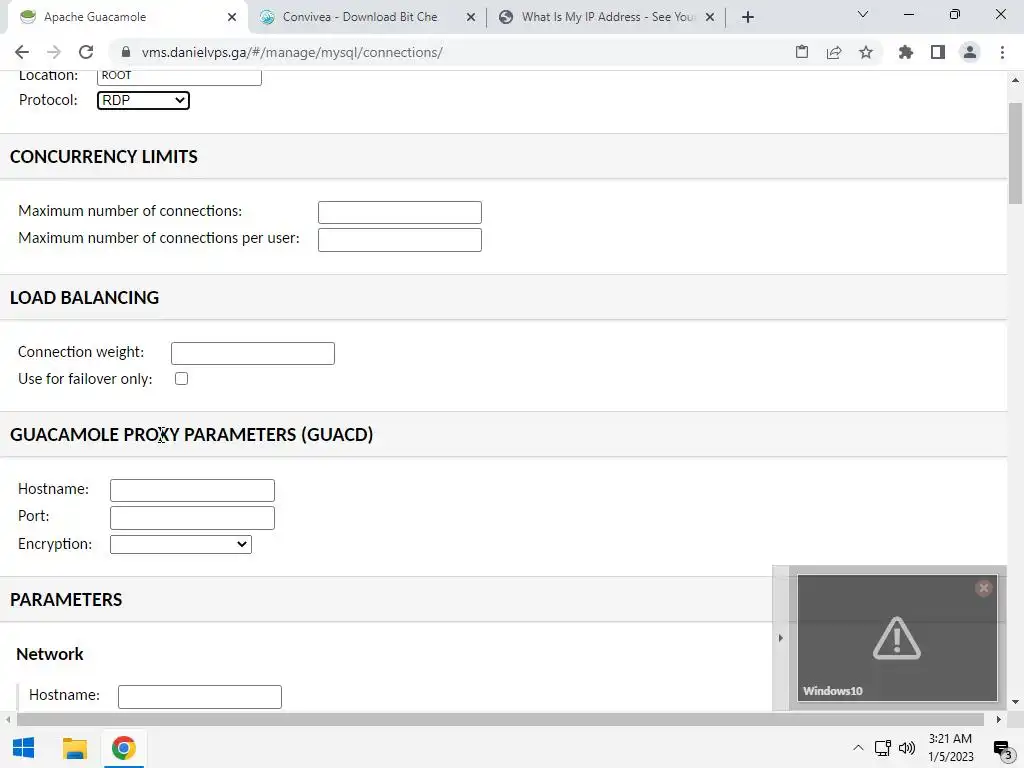Click the horizontal scroll left arrow
1024x768 pixels.
pyautogui.click(x=8, y=720)
